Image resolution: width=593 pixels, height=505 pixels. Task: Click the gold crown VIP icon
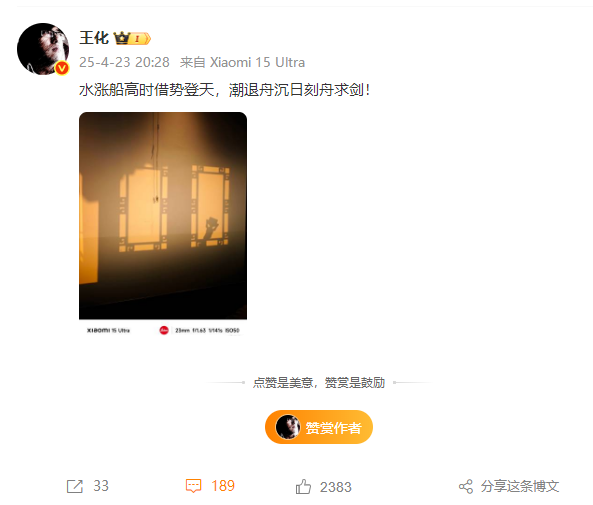pos(122,38)
